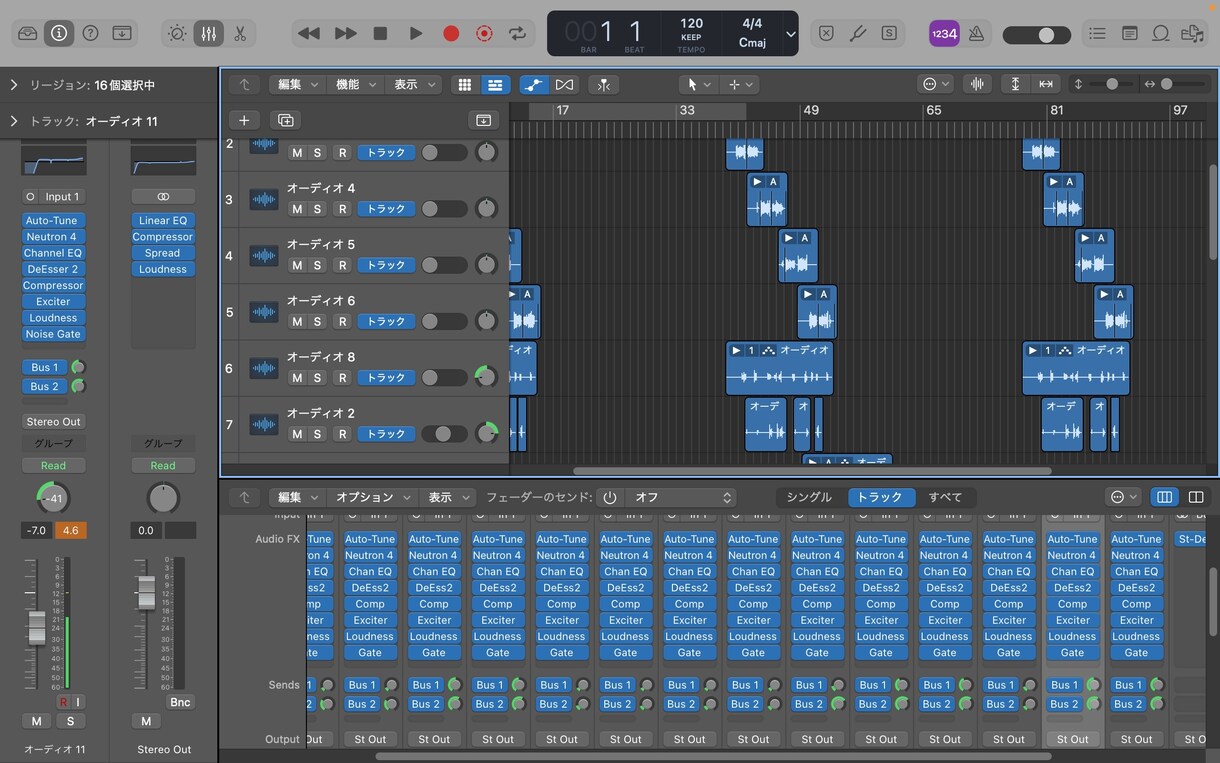Click the Linear EQ plugin slot
The width and height of the screenshot is (1220, 763).
(x=163, y=221)
